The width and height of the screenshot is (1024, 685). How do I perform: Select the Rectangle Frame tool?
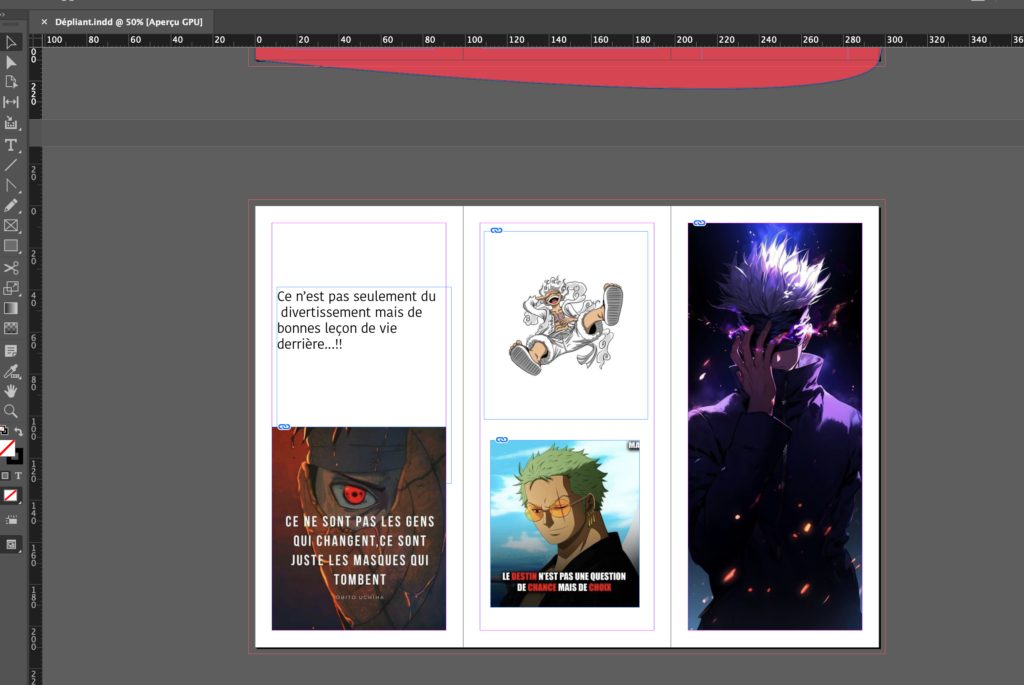point(11,226)
